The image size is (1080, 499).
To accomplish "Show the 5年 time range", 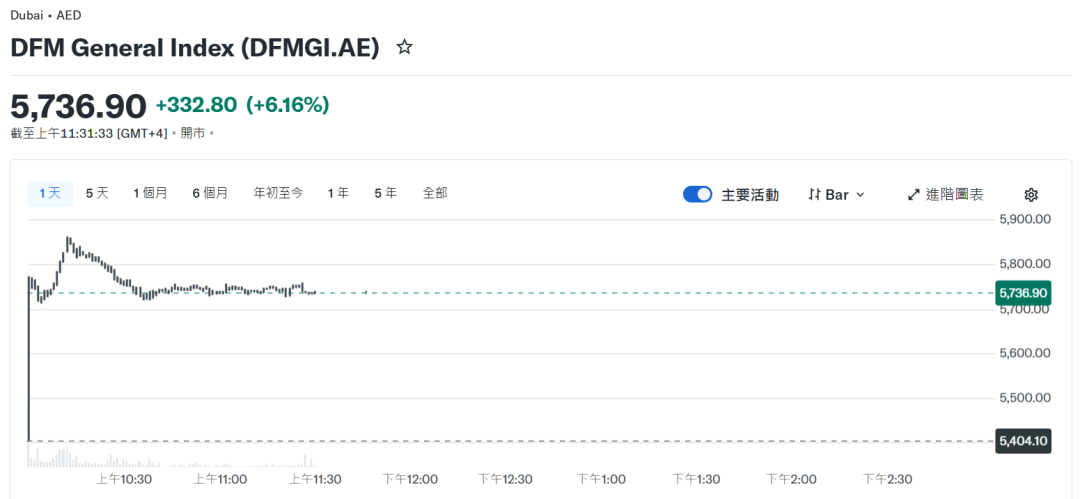I will click(385, 193).
